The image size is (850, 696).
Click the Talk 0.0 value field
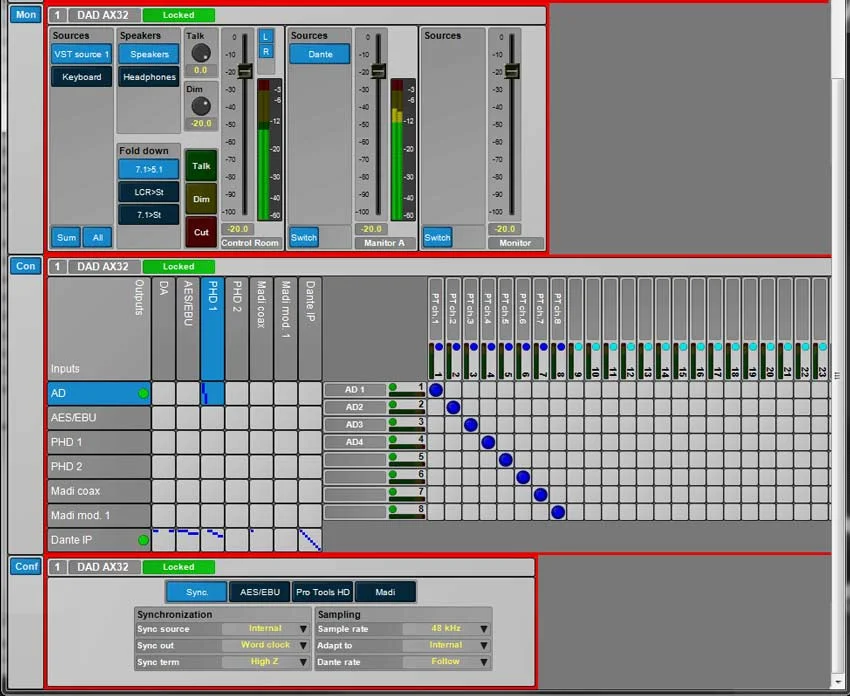pyautogui.click(x=201, y=70)
